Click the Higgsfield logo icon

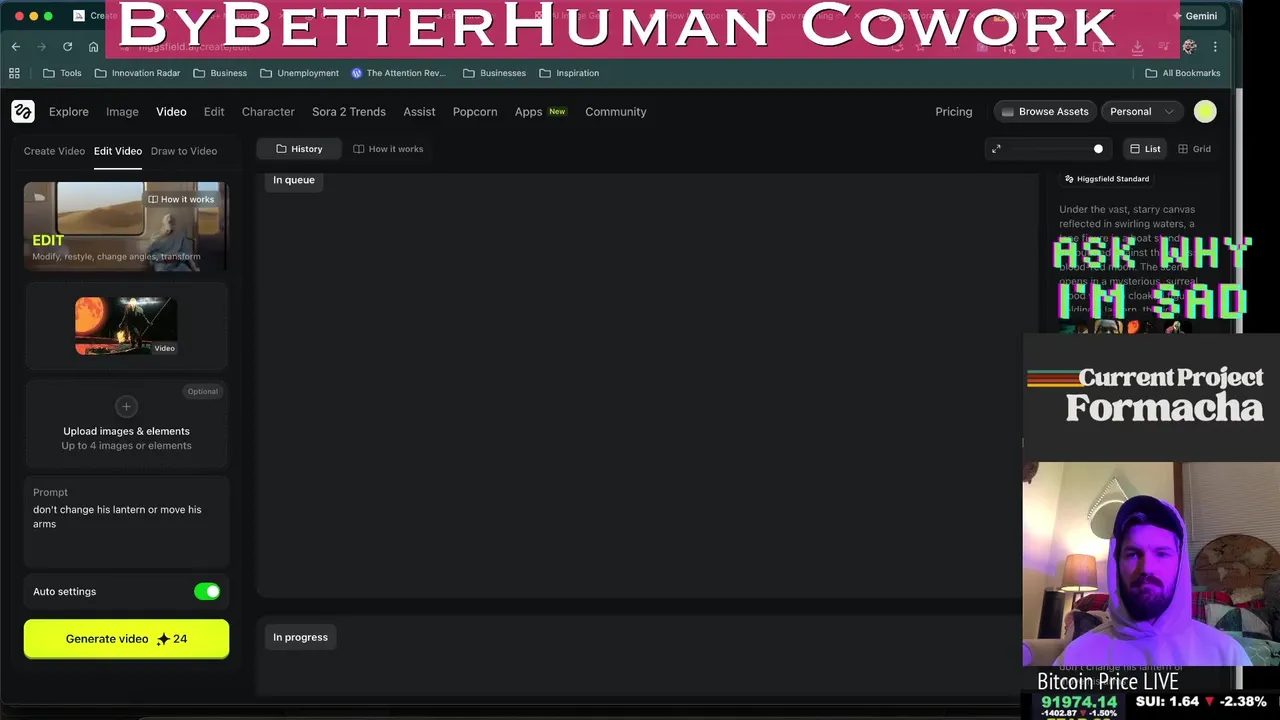[22, 112]
